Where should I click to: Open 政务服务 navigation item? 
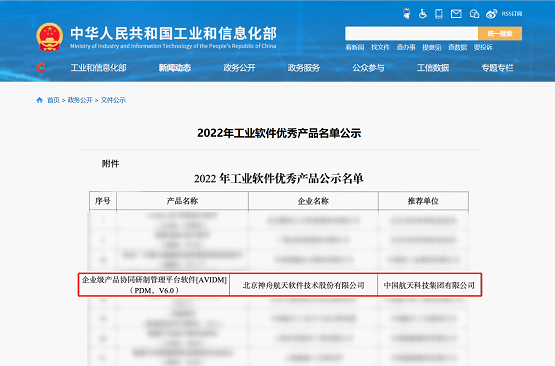click(x=304, y=68)
